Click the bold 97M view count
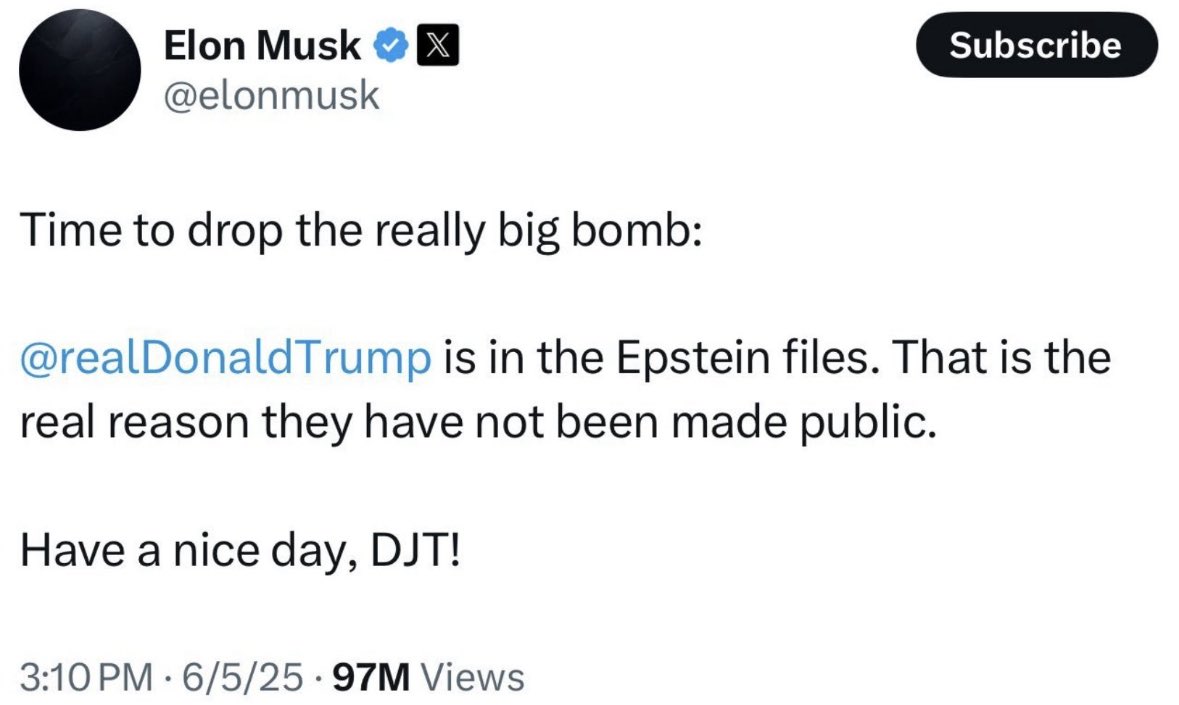Viewport: 1179px width, 705px height. click(x=369, y=677)
